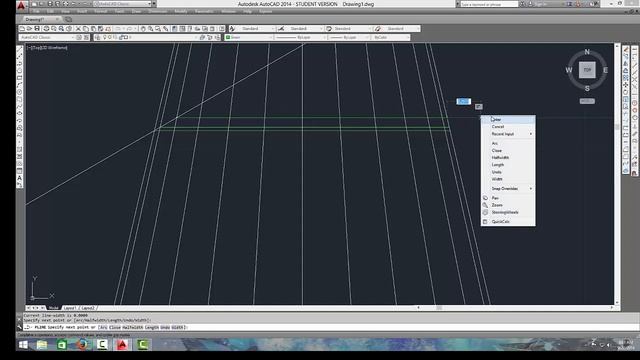Viewport: 640px width, 360px height.
Task: Open the DesignCenter icon
Action: [x=182, y=29]
